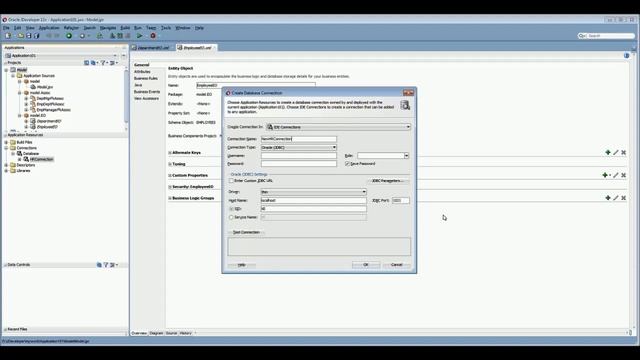Click filter icon in Data Controls panel header
The width and height of the screenshot is (640, 360).
[x=106, y=265]
